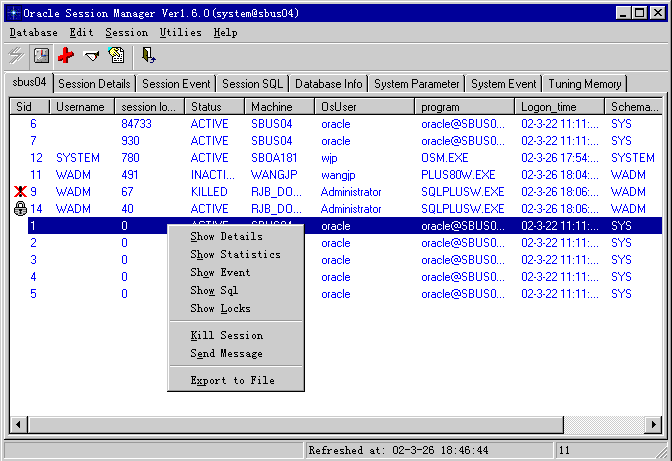Select session row with Sid 3
The height and width of the screenshot is (461, 672).
pos(336,260)
